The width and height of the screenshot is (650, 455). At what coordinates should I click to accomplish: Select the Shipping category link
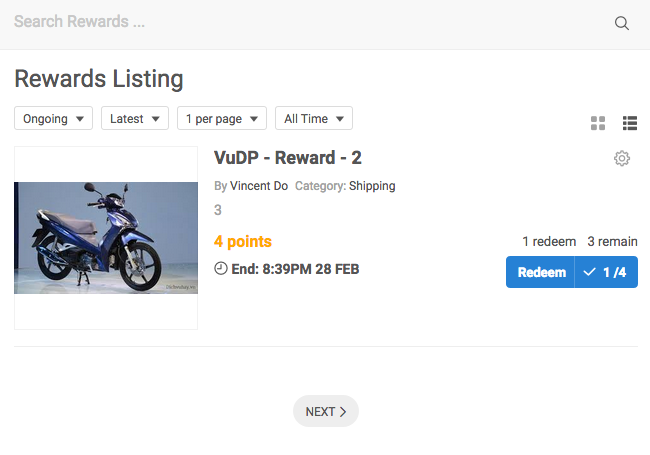tap(372, 186)
